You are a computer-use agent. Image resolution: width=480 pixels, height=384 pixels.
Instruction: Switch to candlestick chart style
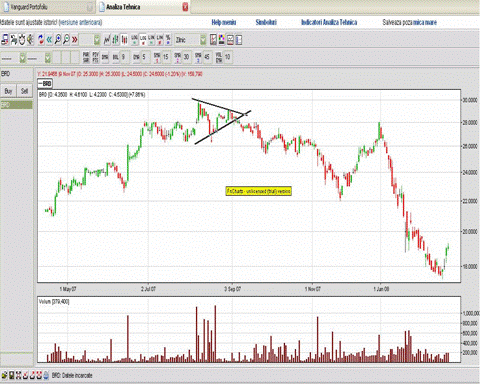pos(124,40)
